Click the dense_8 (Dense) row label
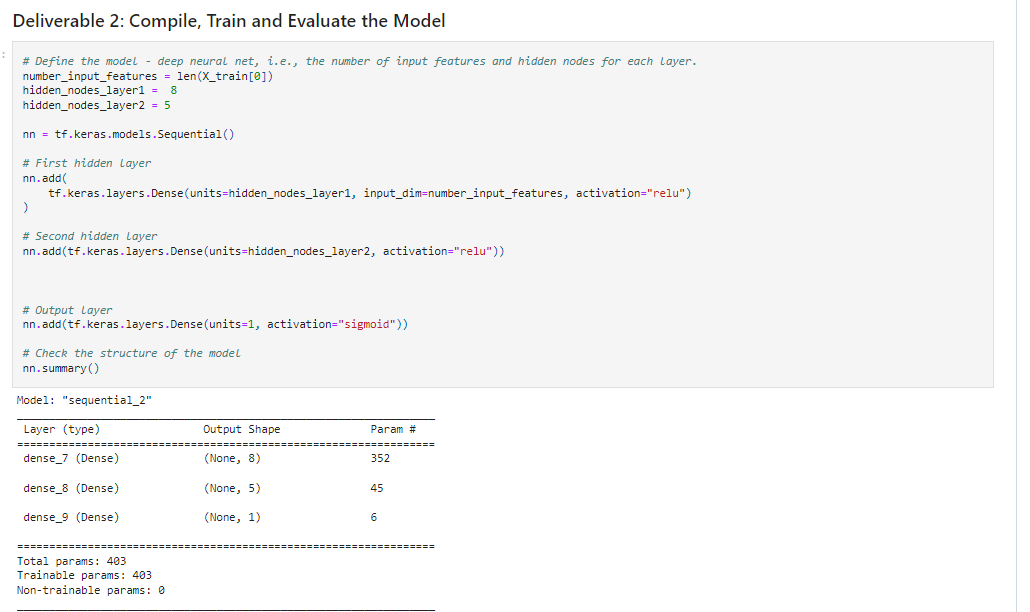 click(72, 489)
